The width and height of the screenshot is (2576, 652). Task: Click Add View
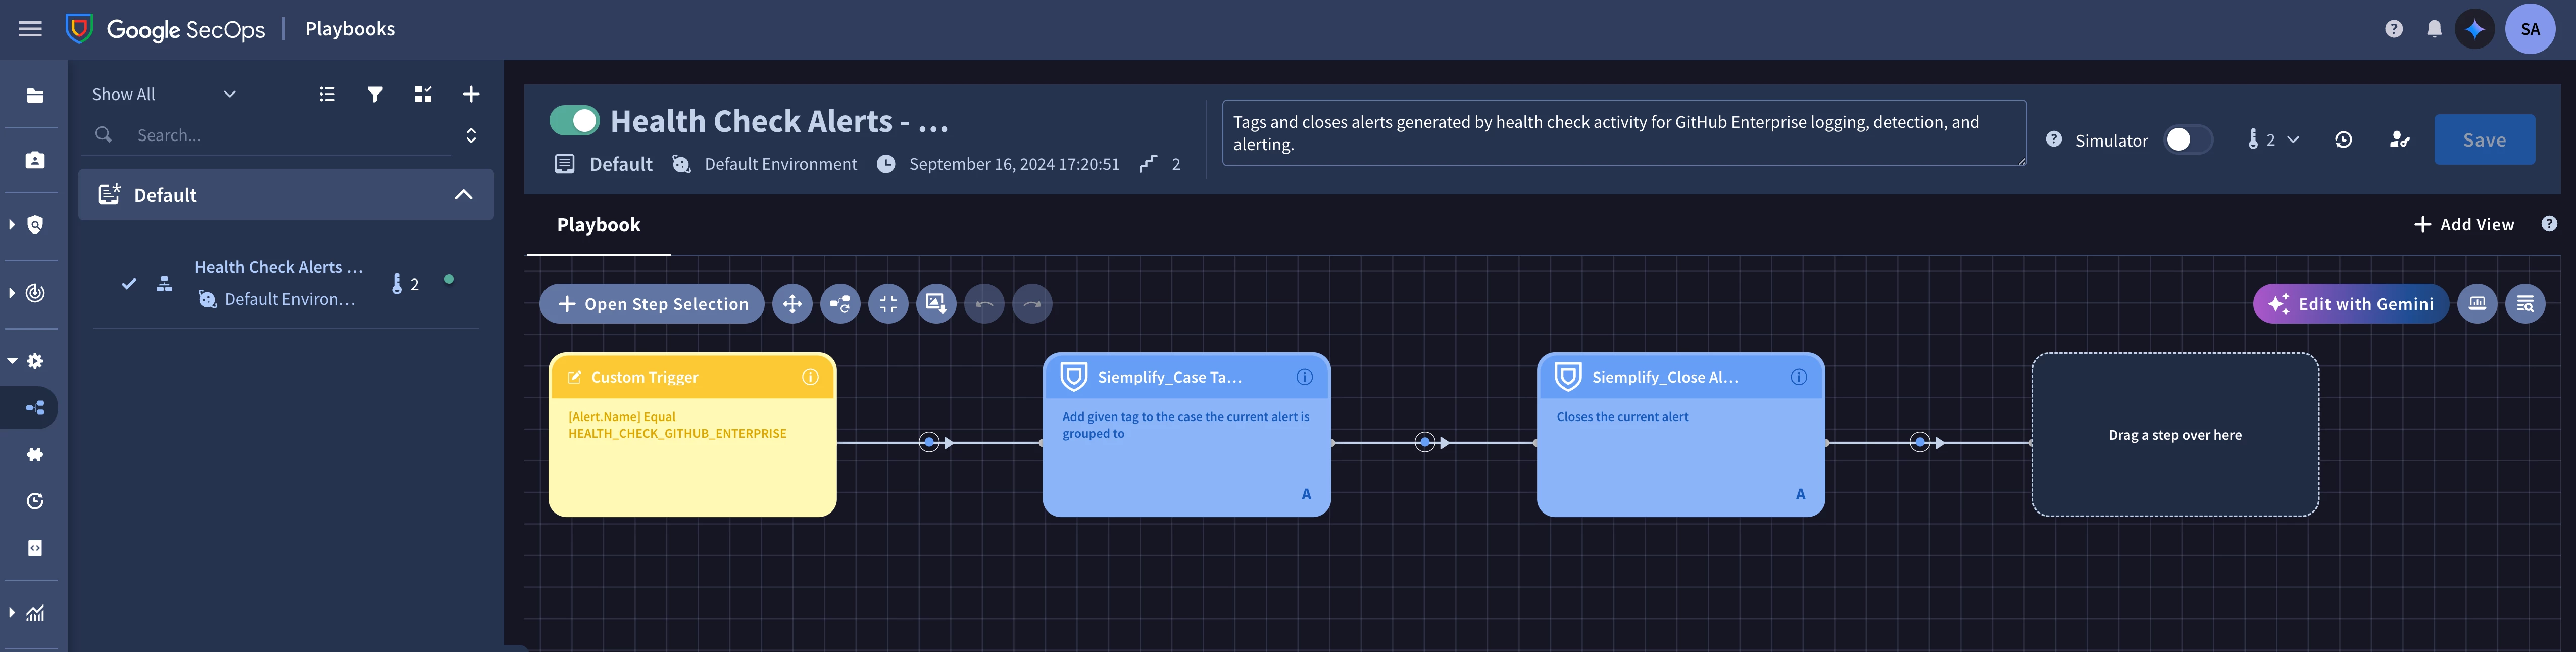pyautogui.click(x=2463, y=225)
